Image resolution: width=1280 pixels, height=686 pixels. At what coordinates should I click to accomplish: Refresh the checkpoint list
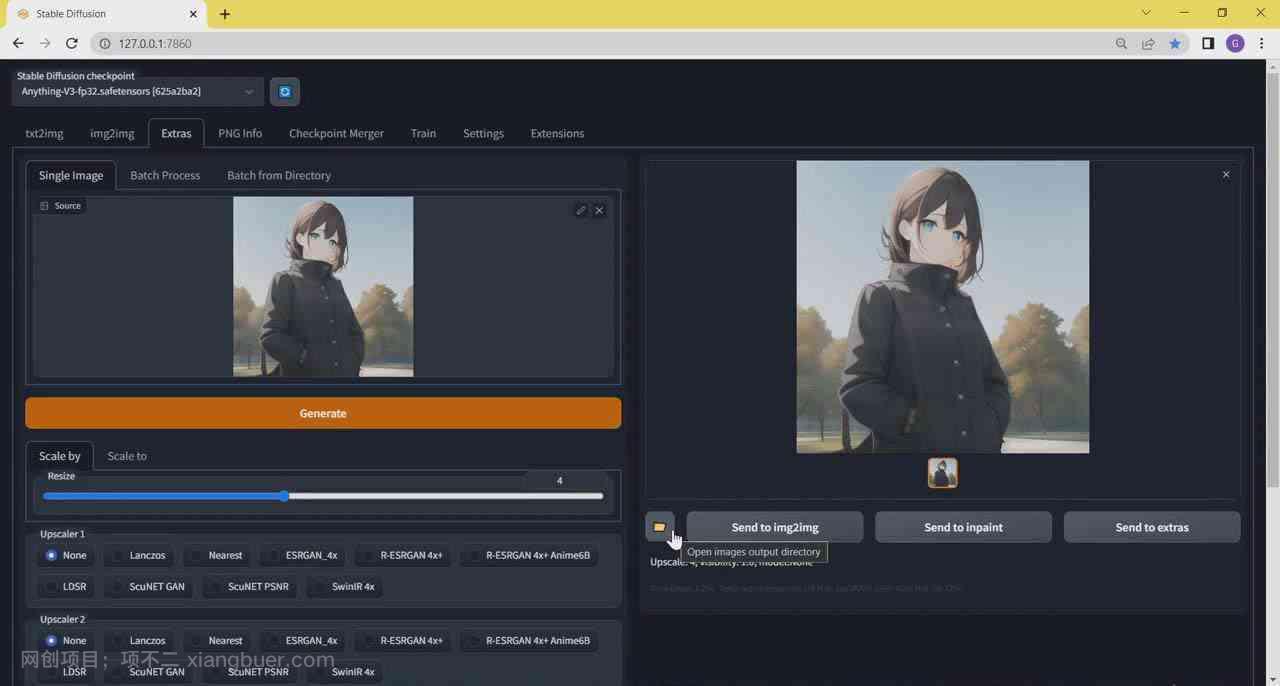[x=285, y=92]
